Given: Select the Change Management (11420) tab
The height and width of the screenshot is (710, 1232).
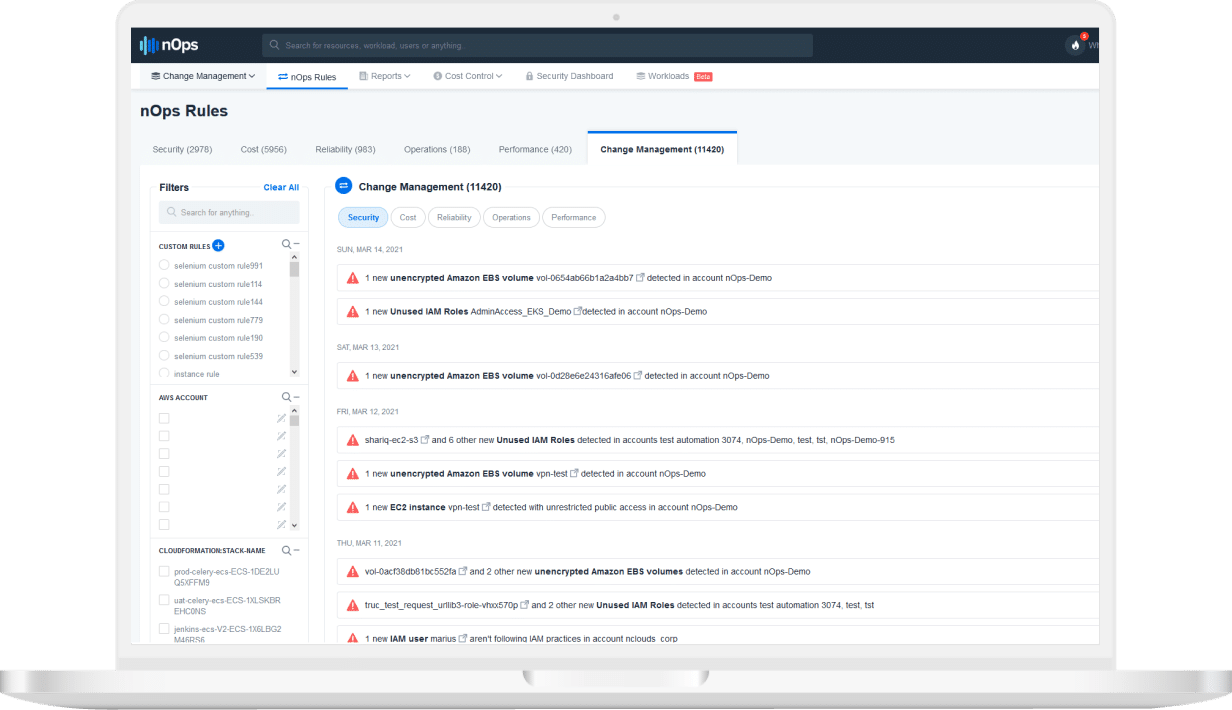Looking at the screenshot, I should pos(662,148).
